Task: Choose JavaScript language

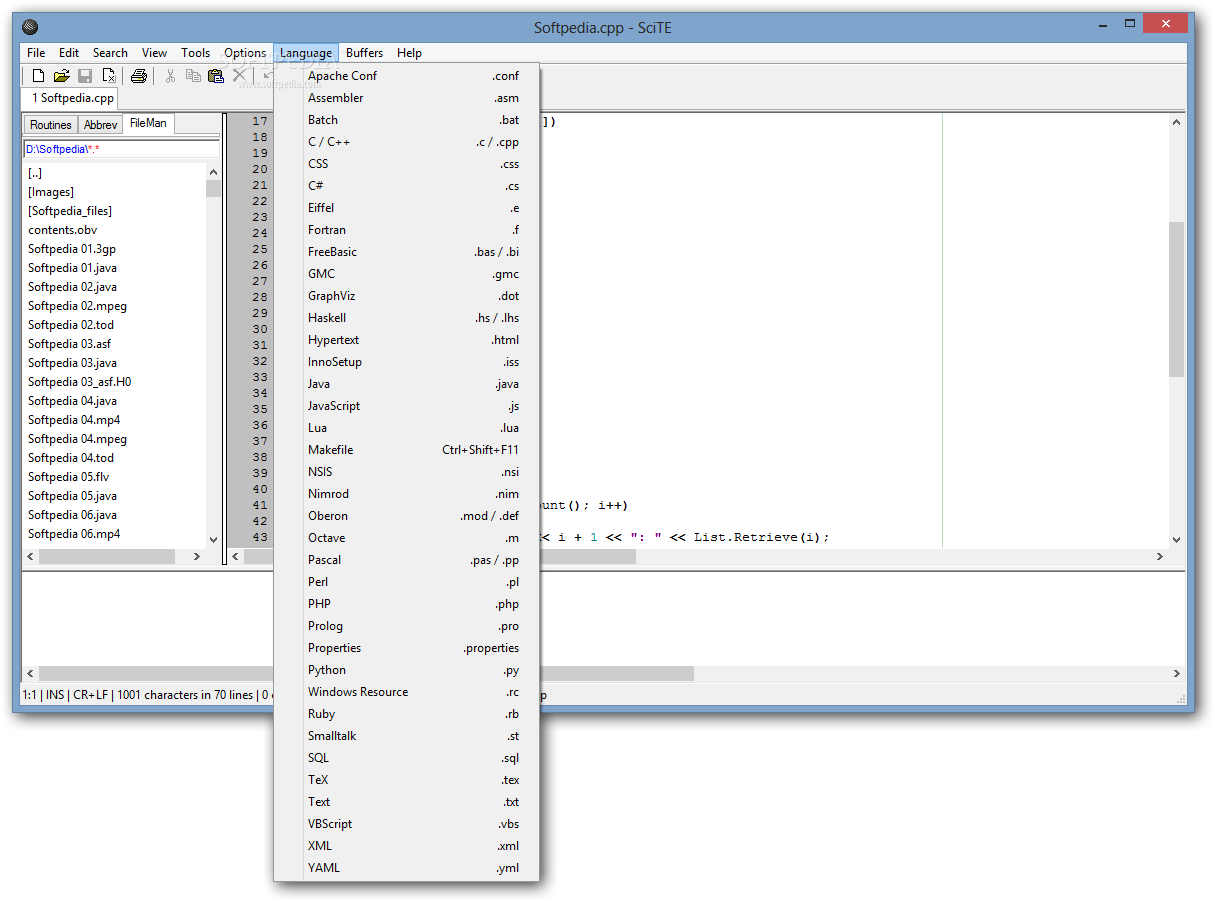Action: [407, 406]
